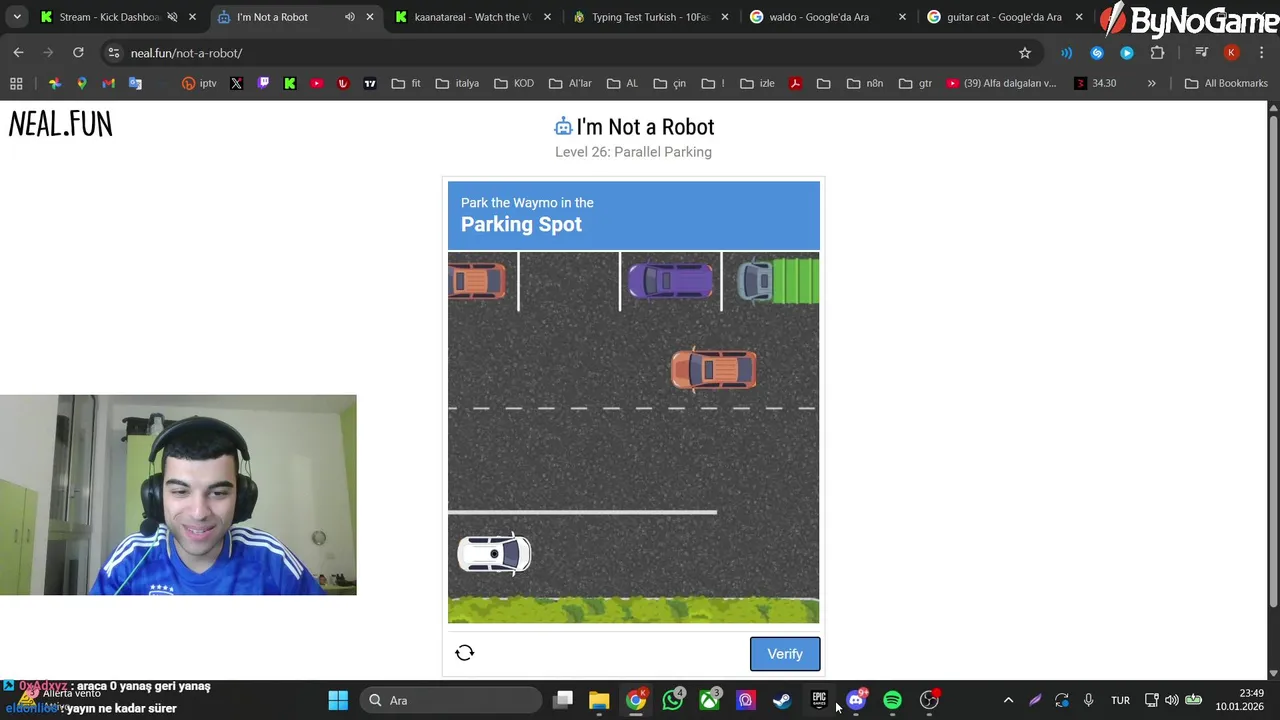Open Alfa dalgaları YouTube bookmark
Image resolution: width=1280 pixels, height=720 pixels.
pyautogui.click(x=1001, y=83)
